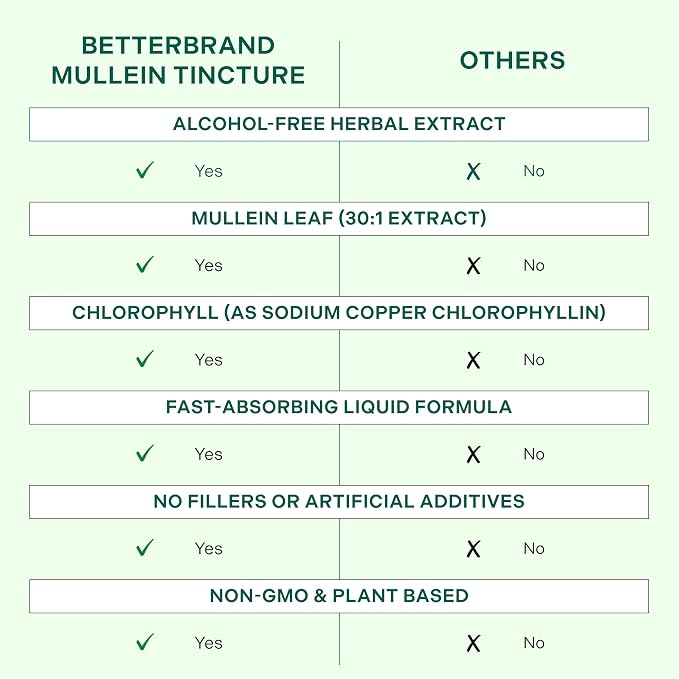This screenshot has width=679, height=679.
Task: Click the checkmark under Non-GMO & Plant Based
Action: pyautogui.click(x=145, y=642)
